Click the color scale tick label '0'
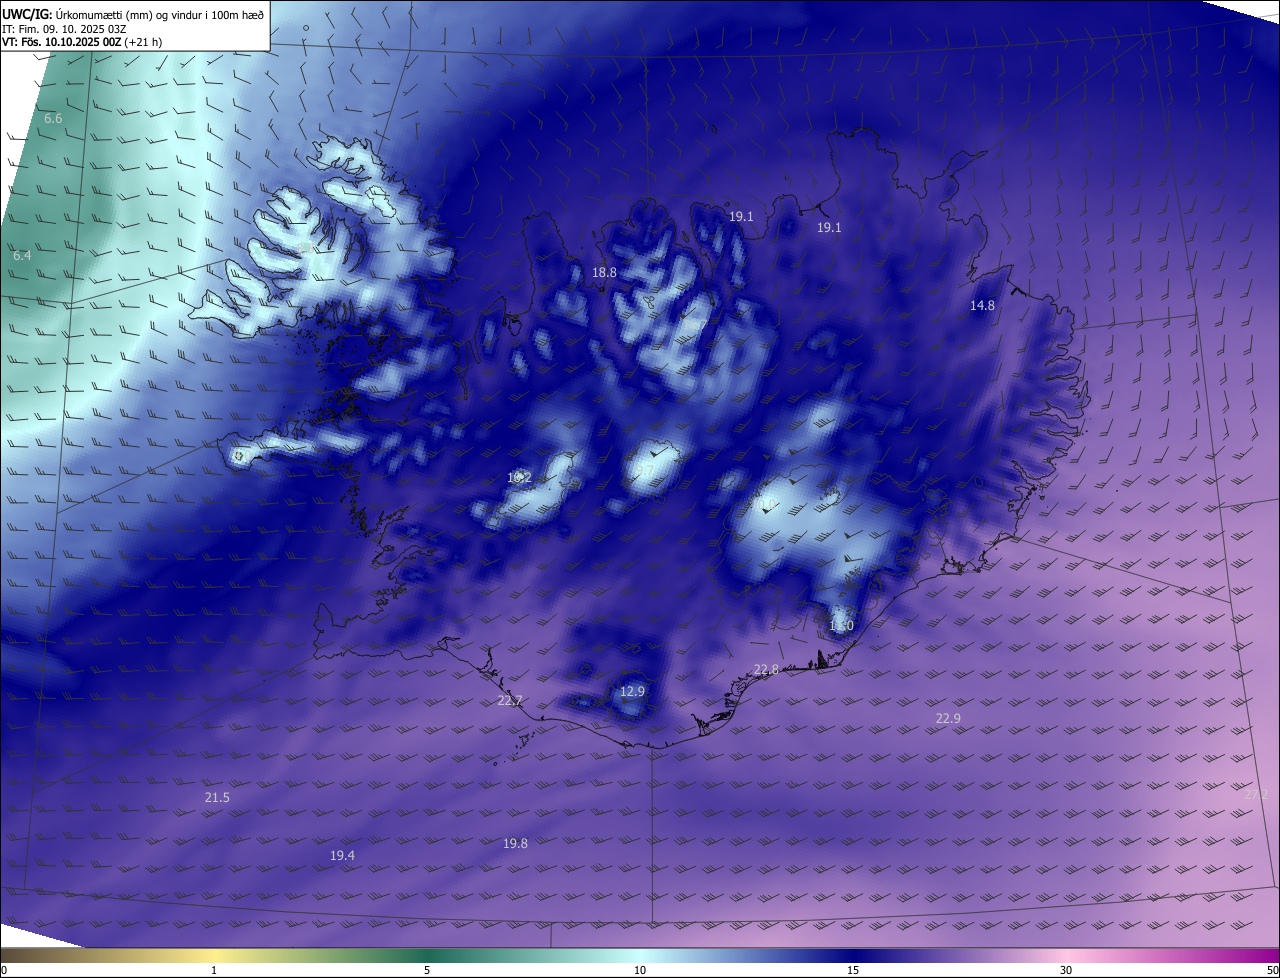 coord(4,970)
